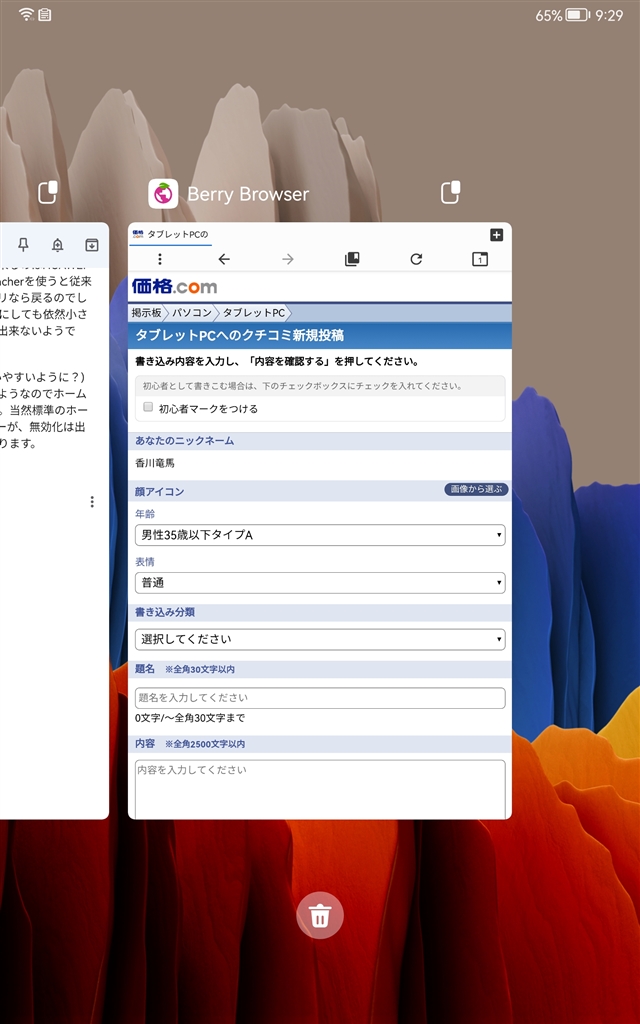Tap the heading タブレットPCへのクチコミ新規投稿
Viewport: 640px width, 1024px height.
pos(239,335)
